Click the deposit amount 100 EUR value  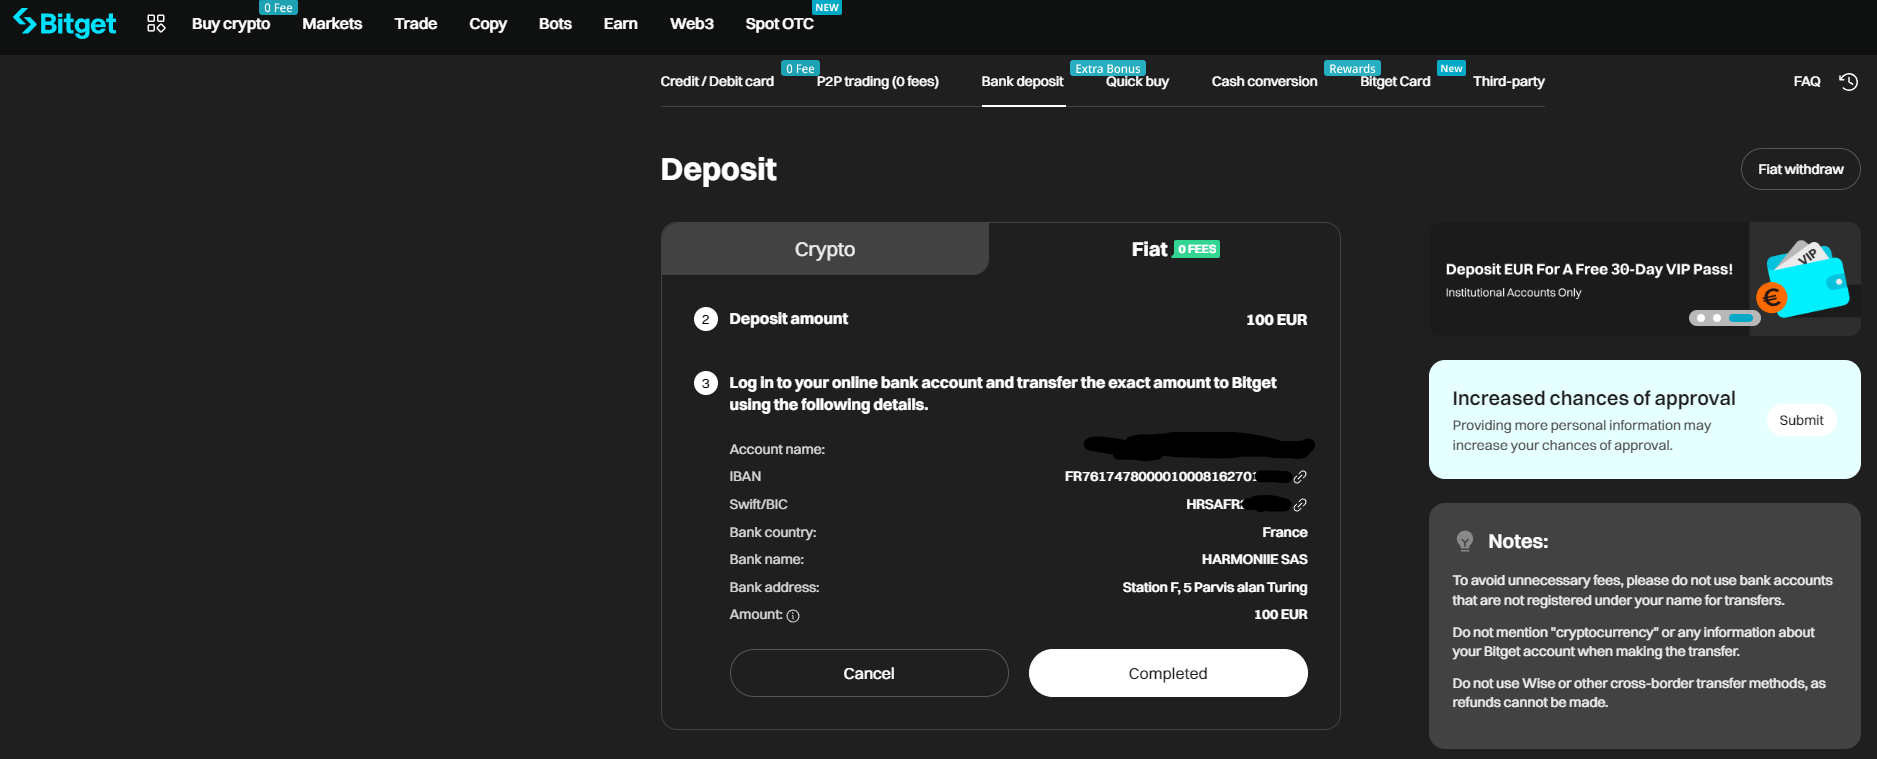(x=1277, y=320)
